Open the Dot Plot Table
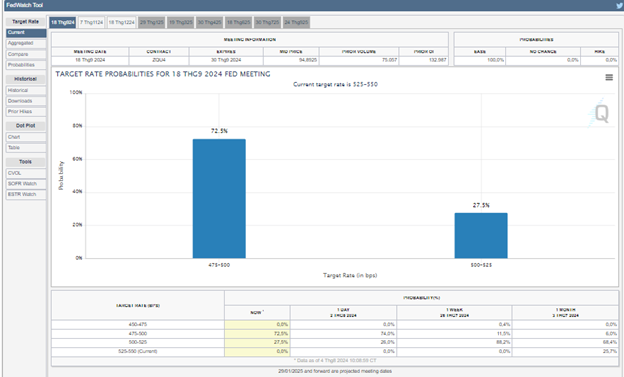Image resolution: width=624 pixels, height=377 pixels. (x=26, y=148)
